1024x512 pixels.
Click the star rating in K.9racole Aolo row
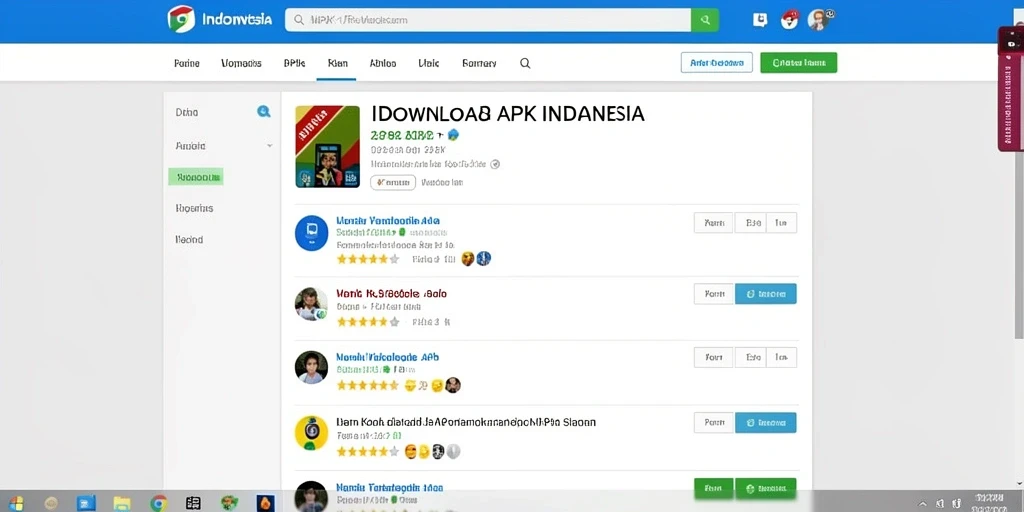(x=368, y=322)
